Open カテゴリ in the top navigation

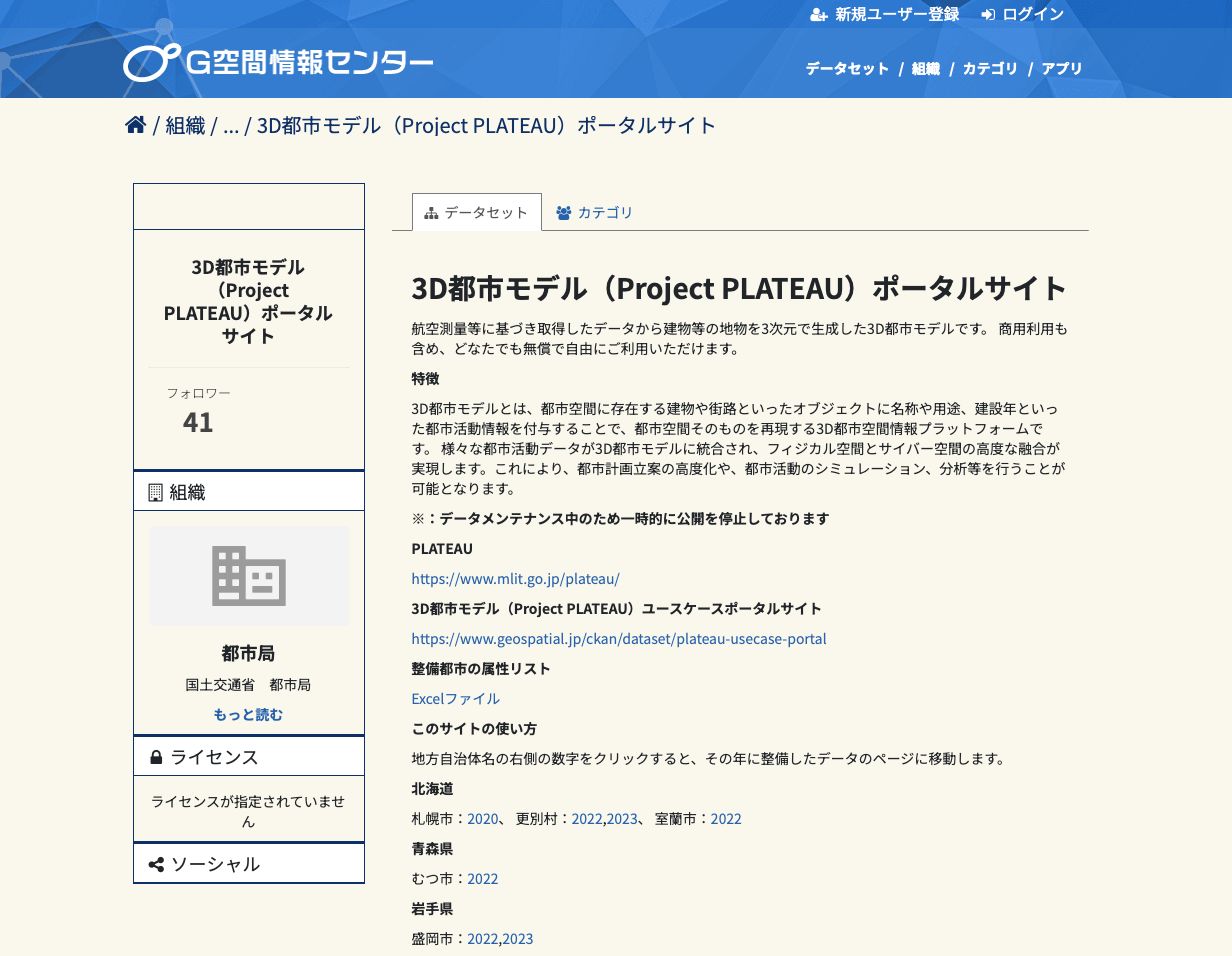(990, 69)
